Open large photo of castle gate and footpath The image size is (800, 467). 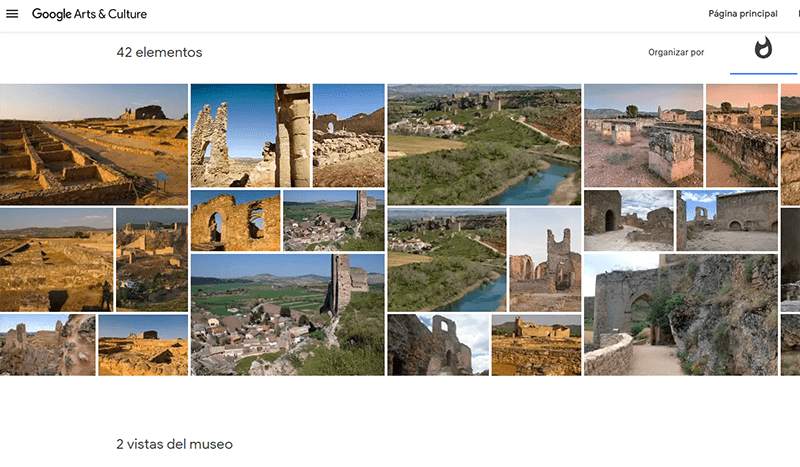pos(680,314)
